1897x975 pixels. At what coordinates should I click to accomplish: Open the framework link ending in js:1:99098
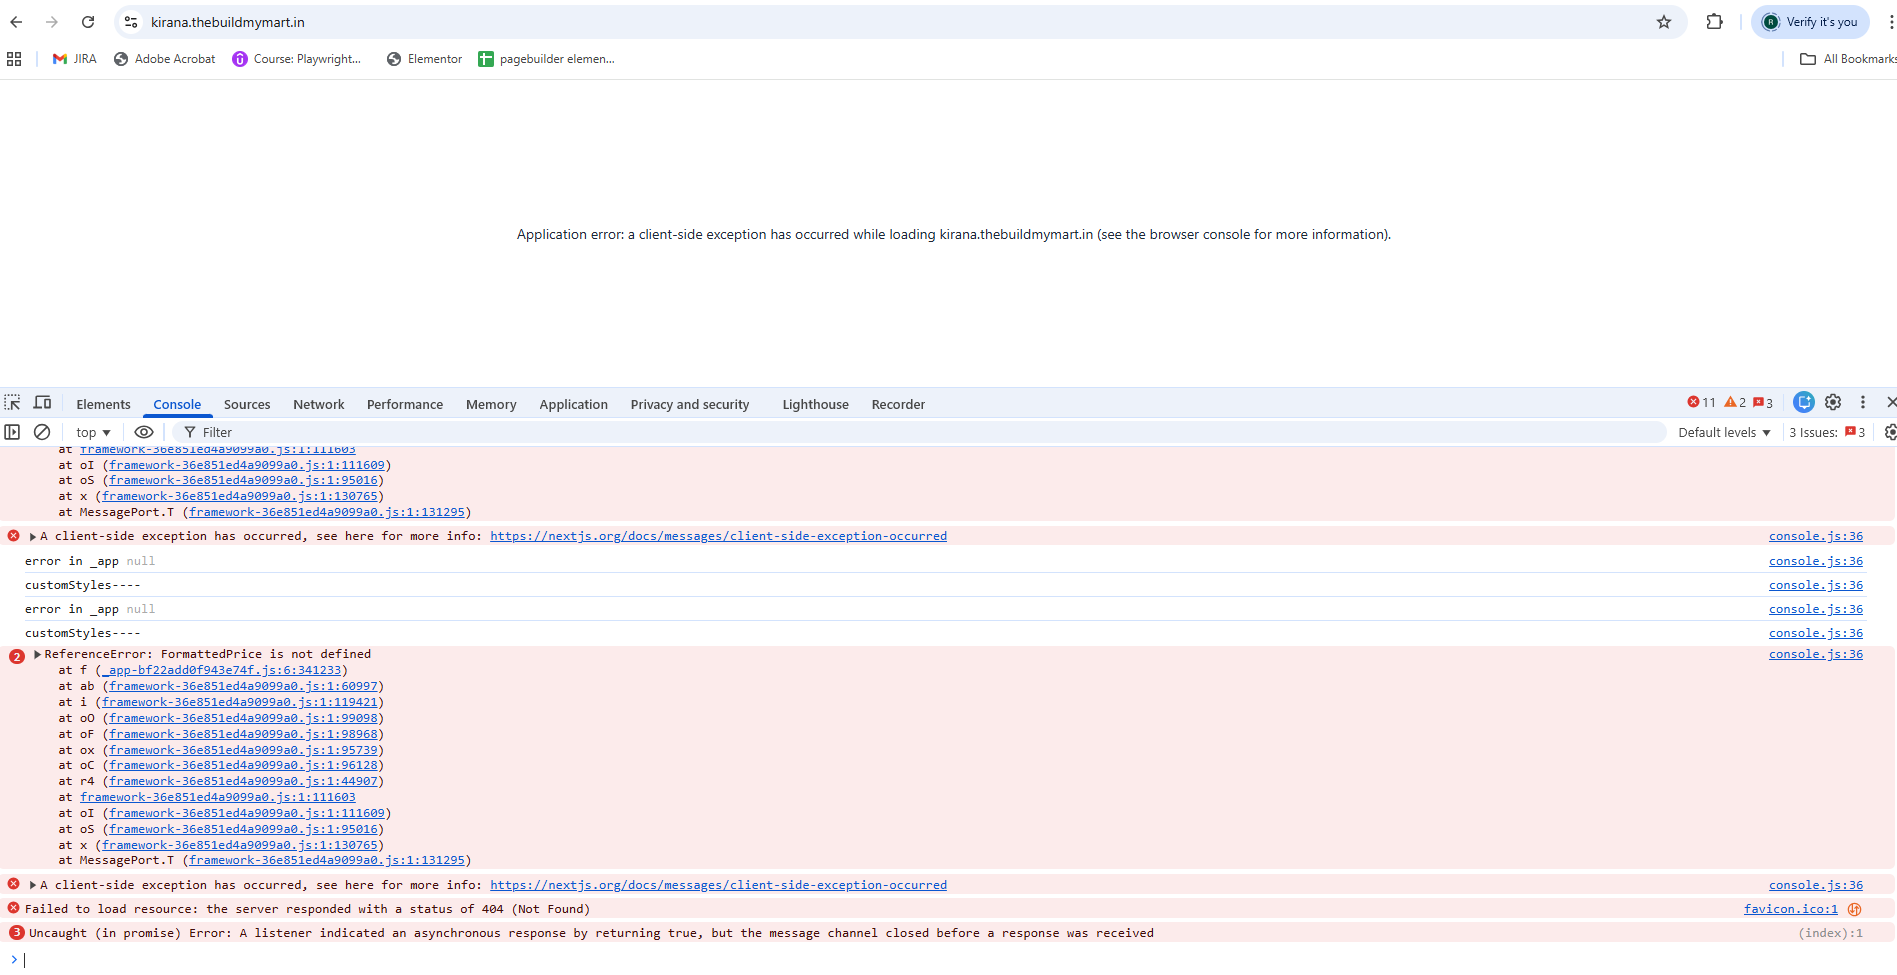(244, 718)
